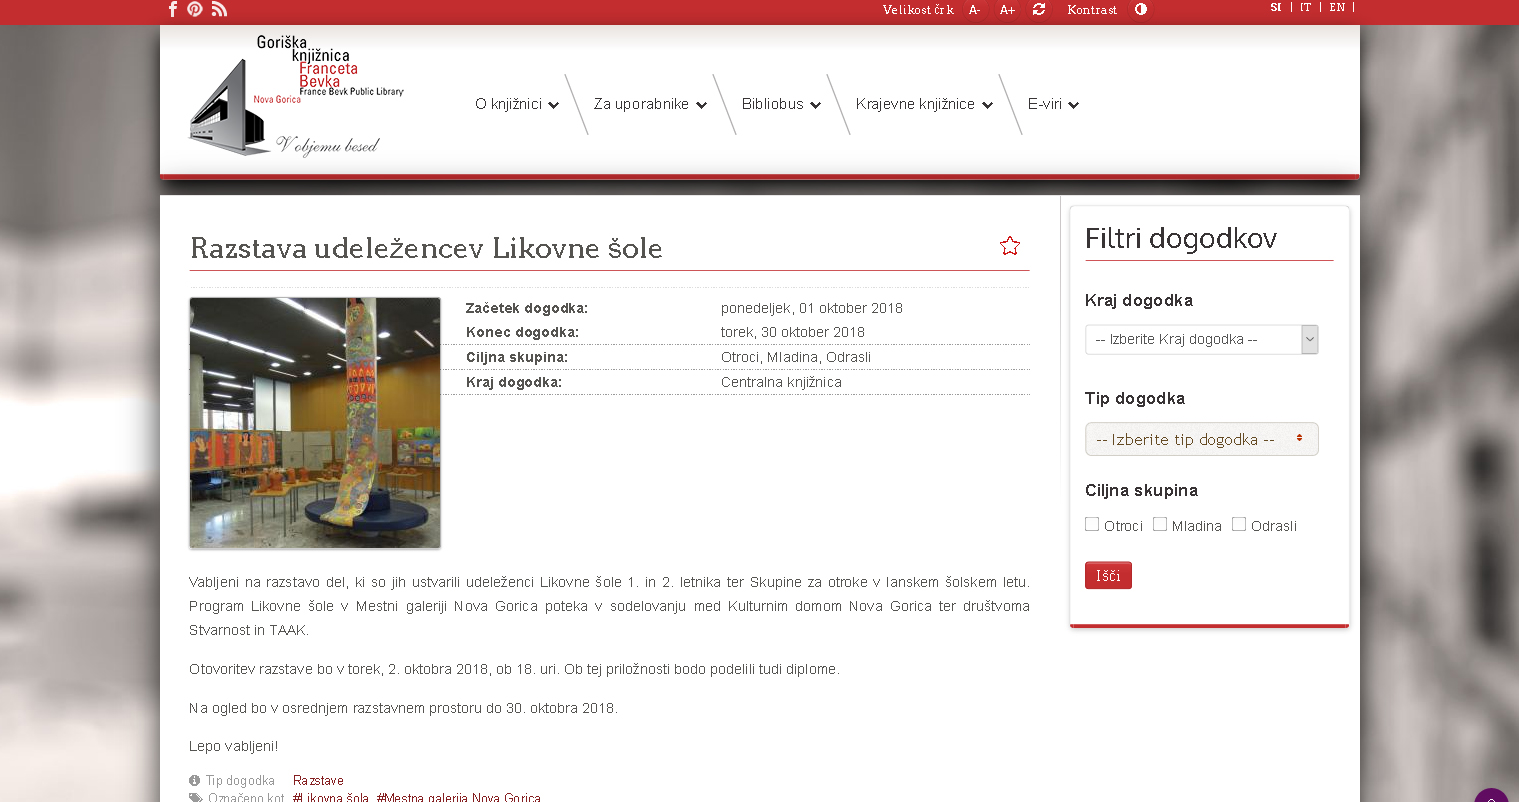Follow the Razstave event type link
Image resolution: width=1519 pixels, height=802 pixels.
[318, 781]
